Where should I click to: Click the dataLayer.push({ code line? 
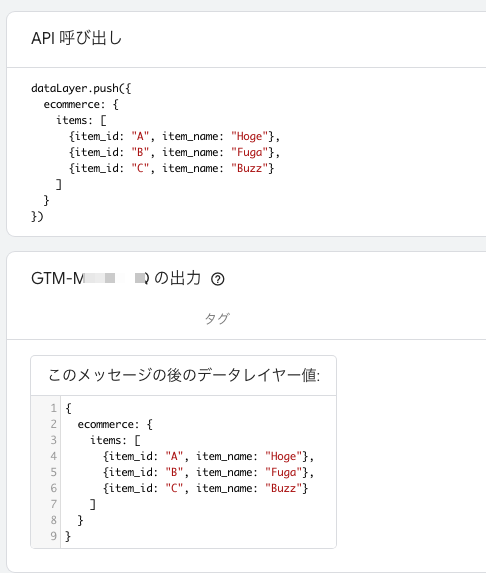click(x=81, y=88)
